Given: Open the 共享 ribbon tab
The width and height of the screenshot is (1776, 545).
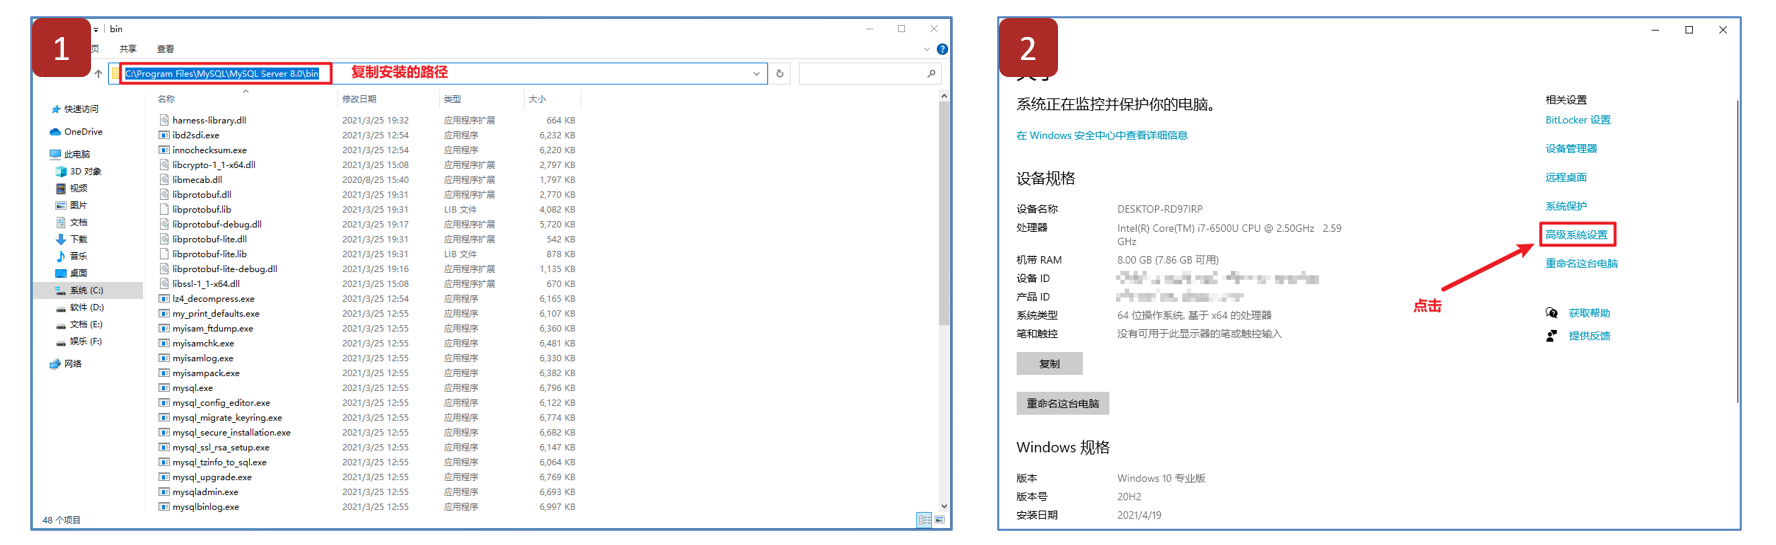Looking at the screenshot, I should 128,49.
